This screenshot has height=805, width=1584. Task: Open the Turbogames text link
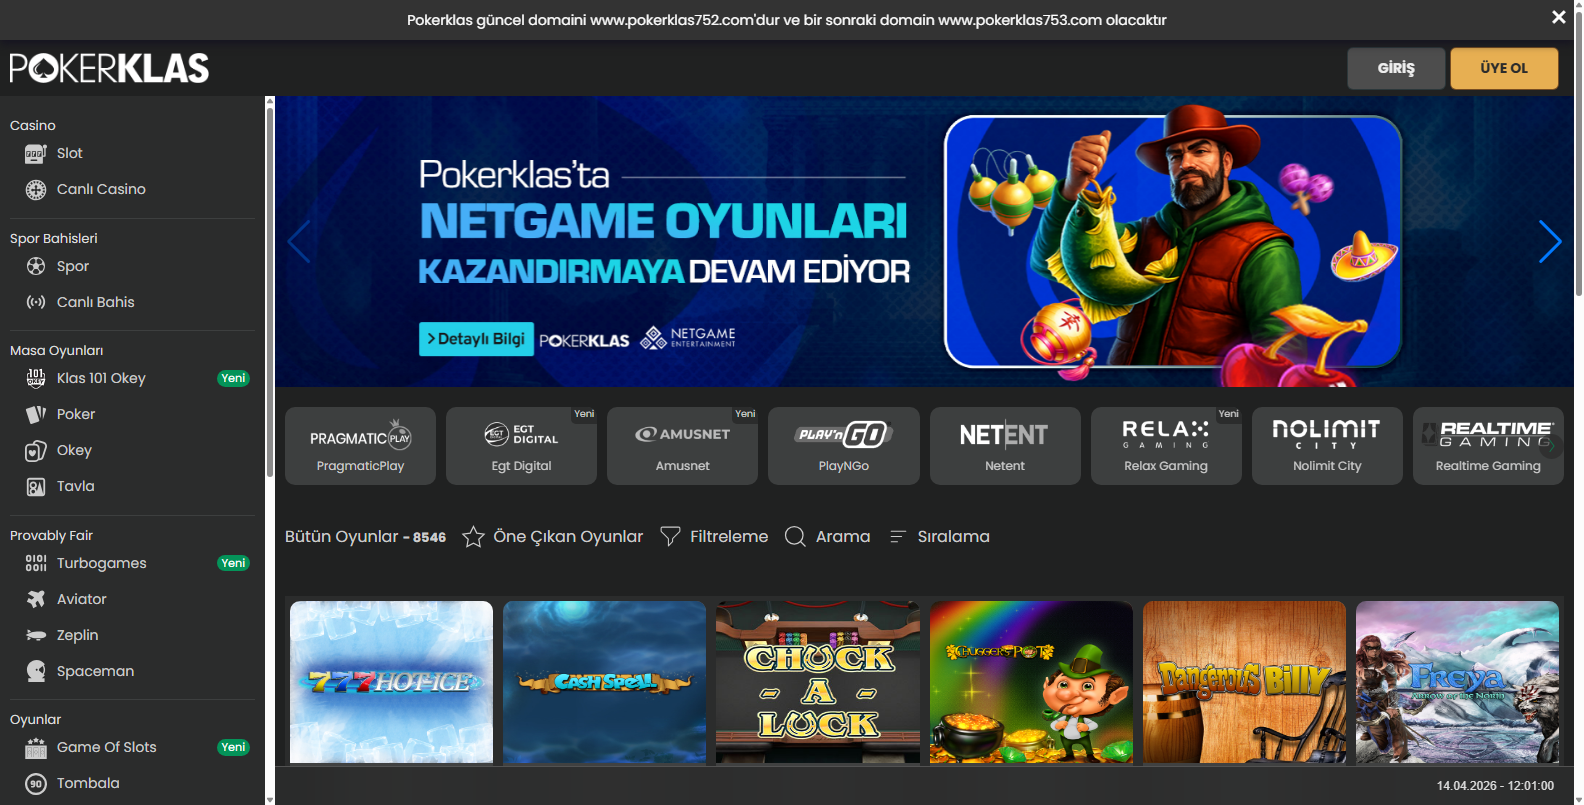[102, 563]
